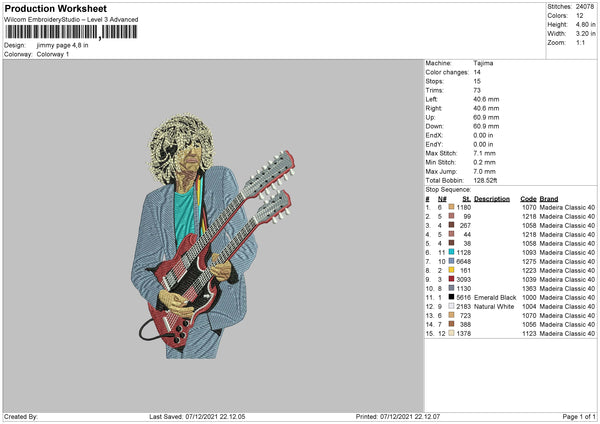600x424 pixels.
Task: Click thread code 1093 in stop row 6
Action: [529, 253]
